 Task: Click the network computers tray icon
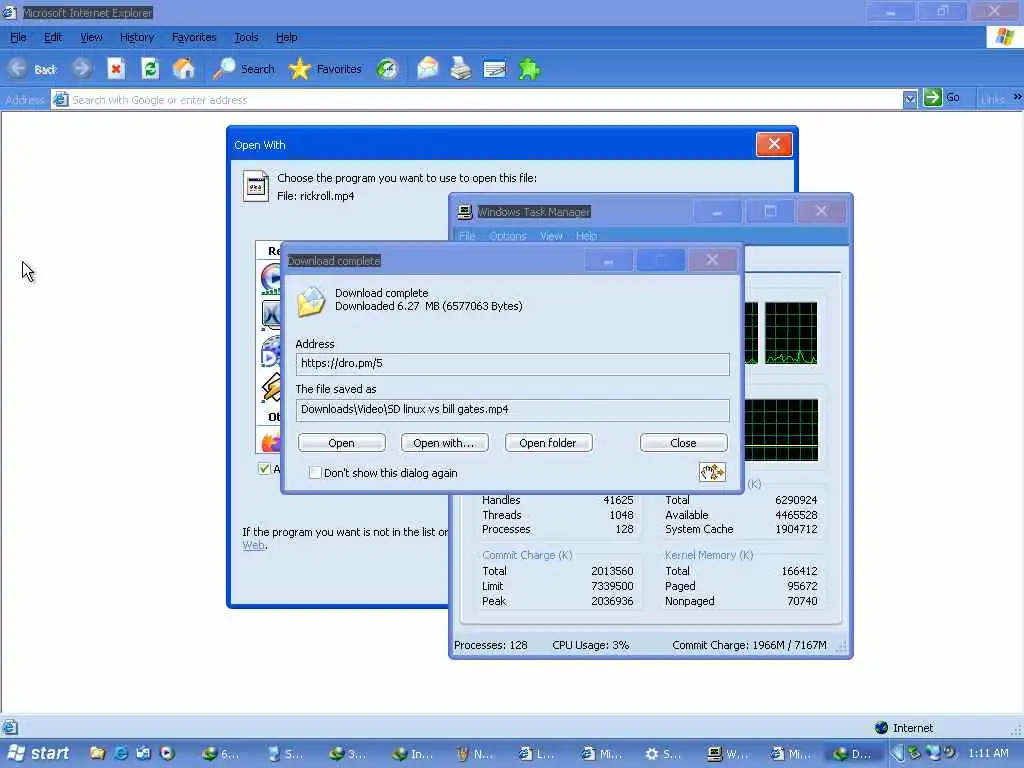[x=933, y=753]
